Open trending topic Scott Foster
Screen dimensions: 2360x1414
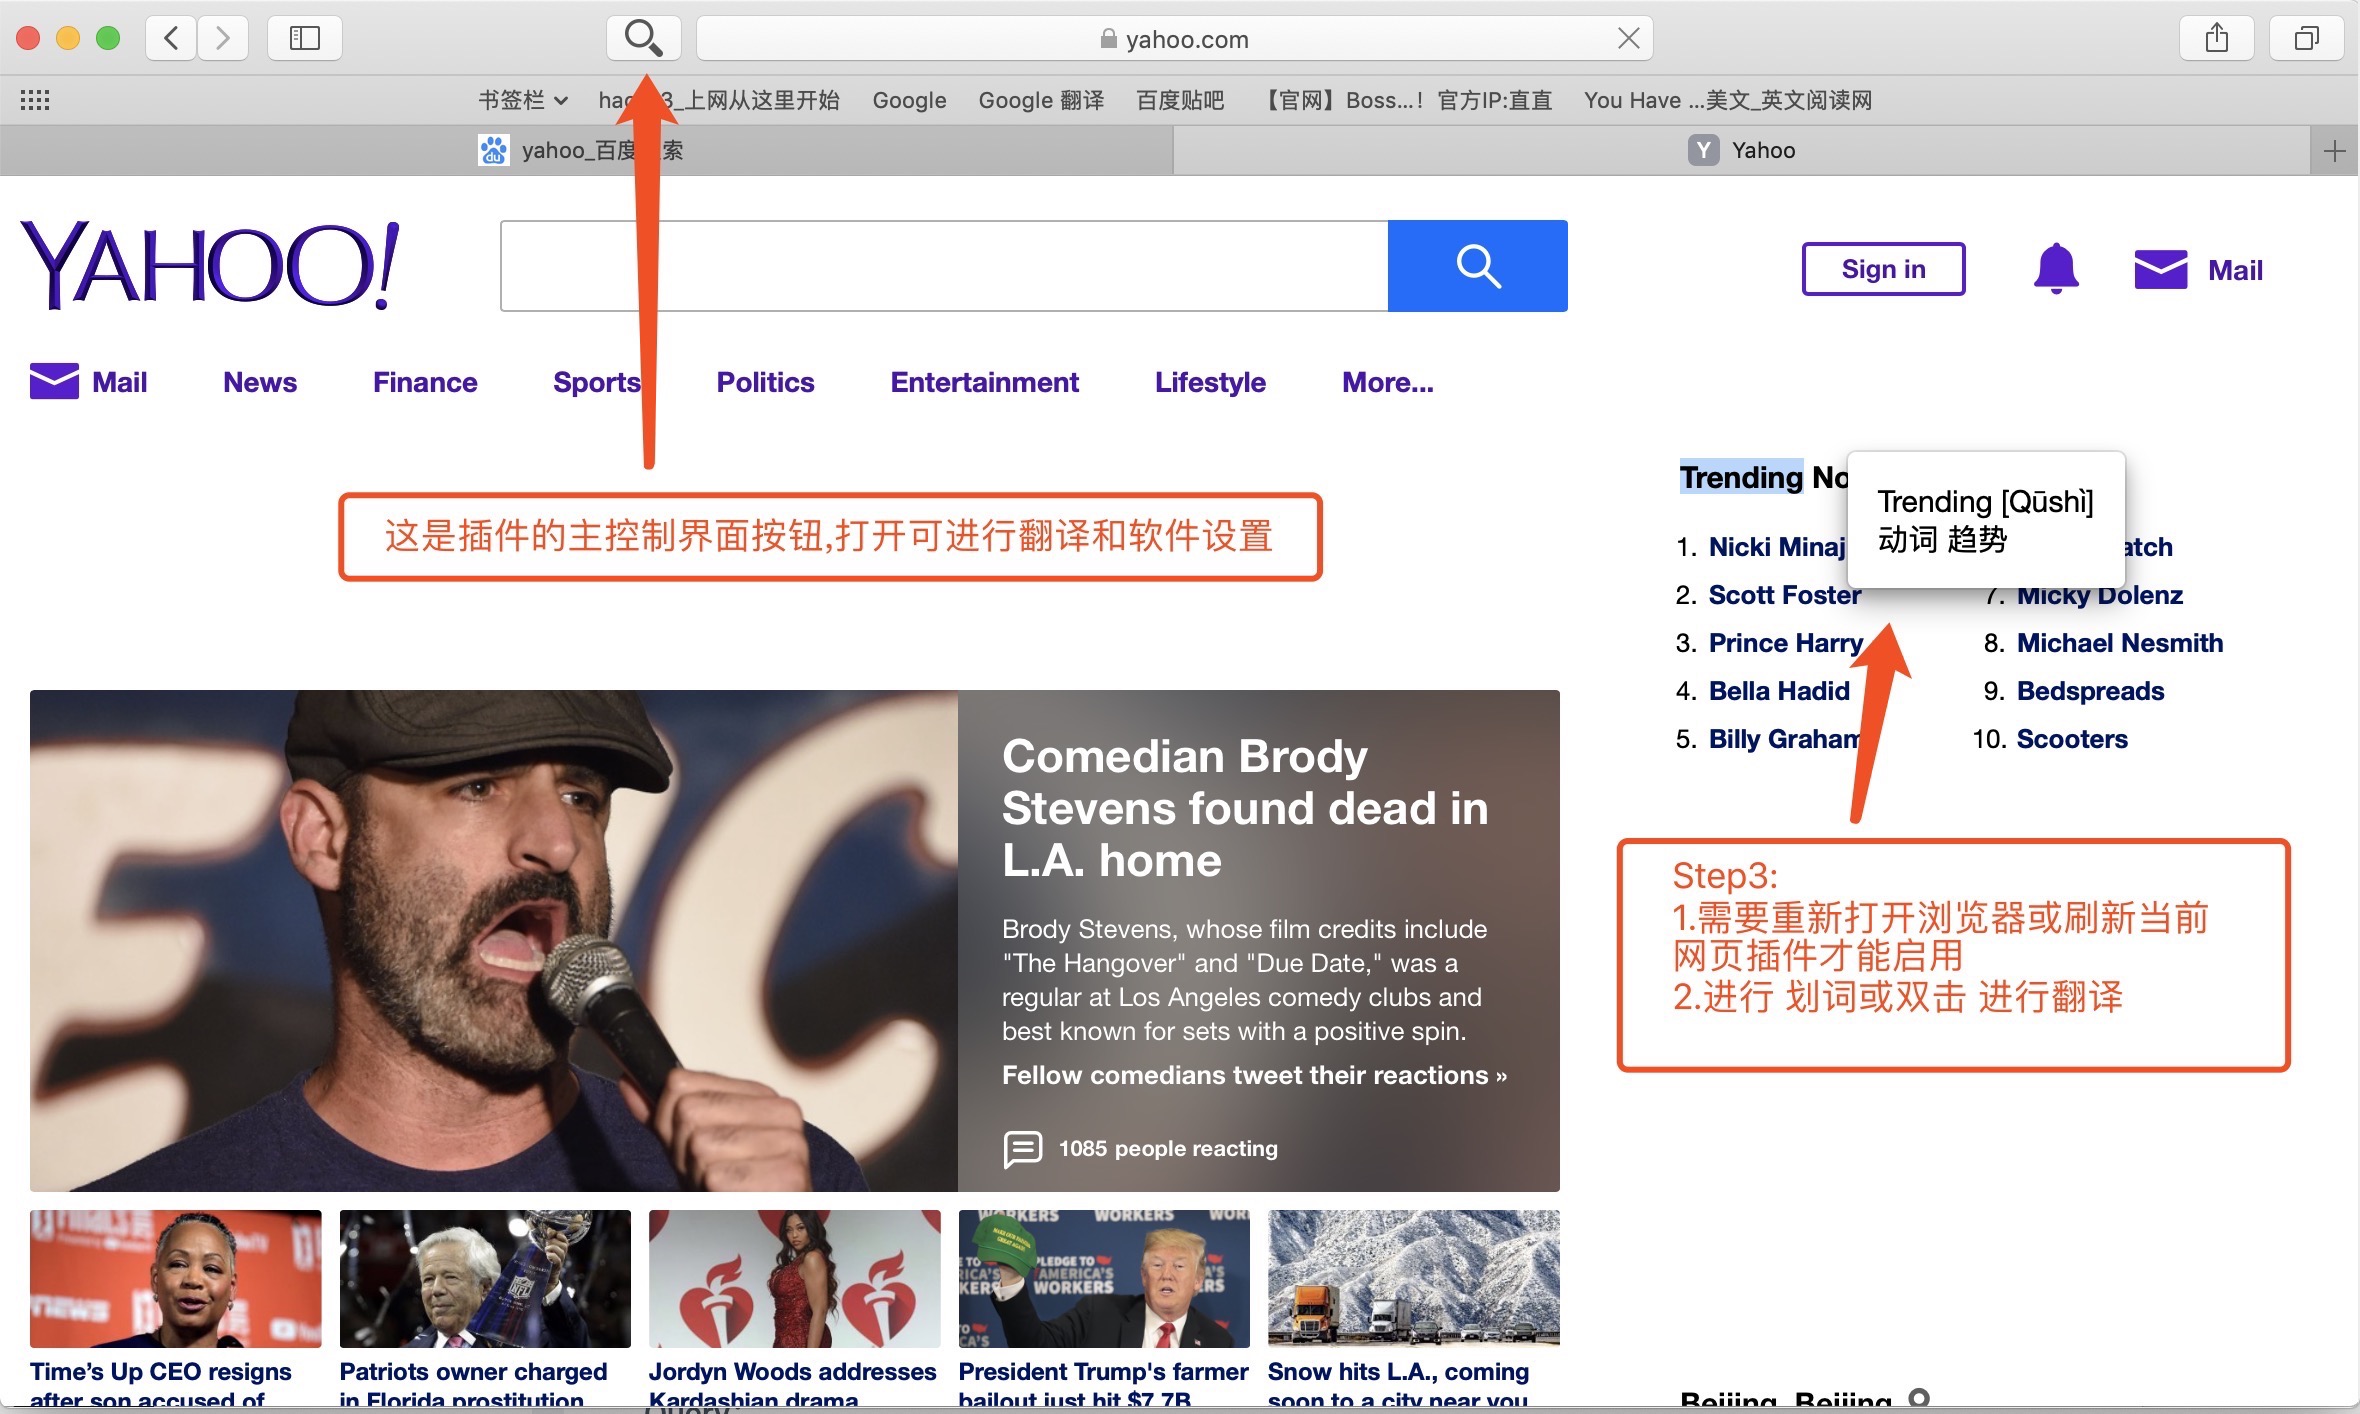click(1785, 595)
